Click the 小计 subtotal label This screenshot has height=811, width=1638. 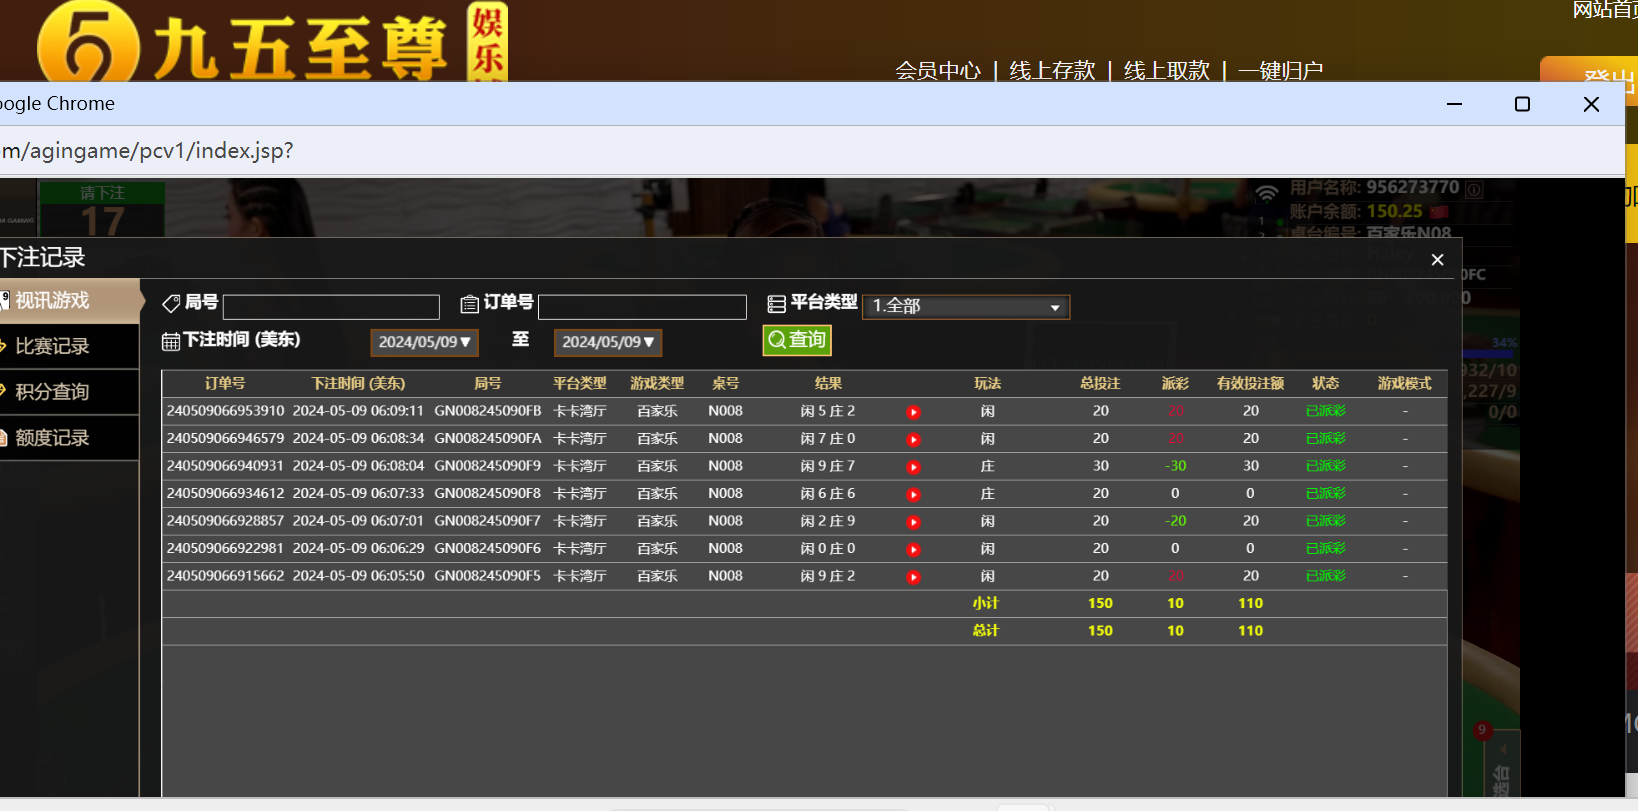pos(986,604)
